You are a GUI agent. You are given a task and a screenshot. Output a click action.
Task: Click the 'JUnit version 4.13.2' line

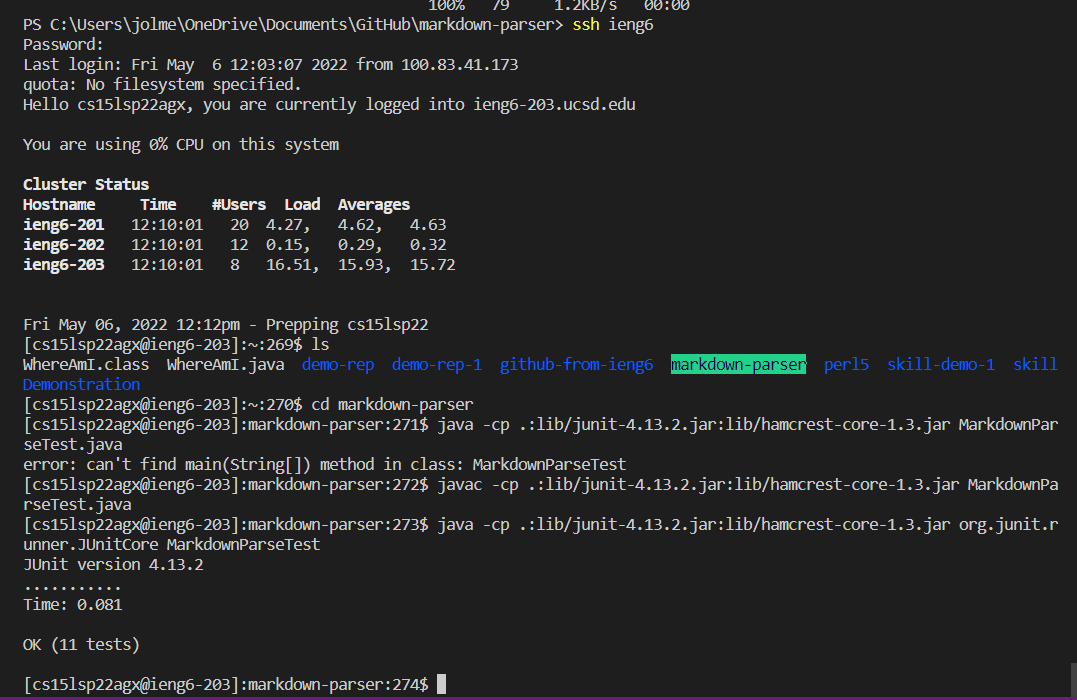pos(113,565)
